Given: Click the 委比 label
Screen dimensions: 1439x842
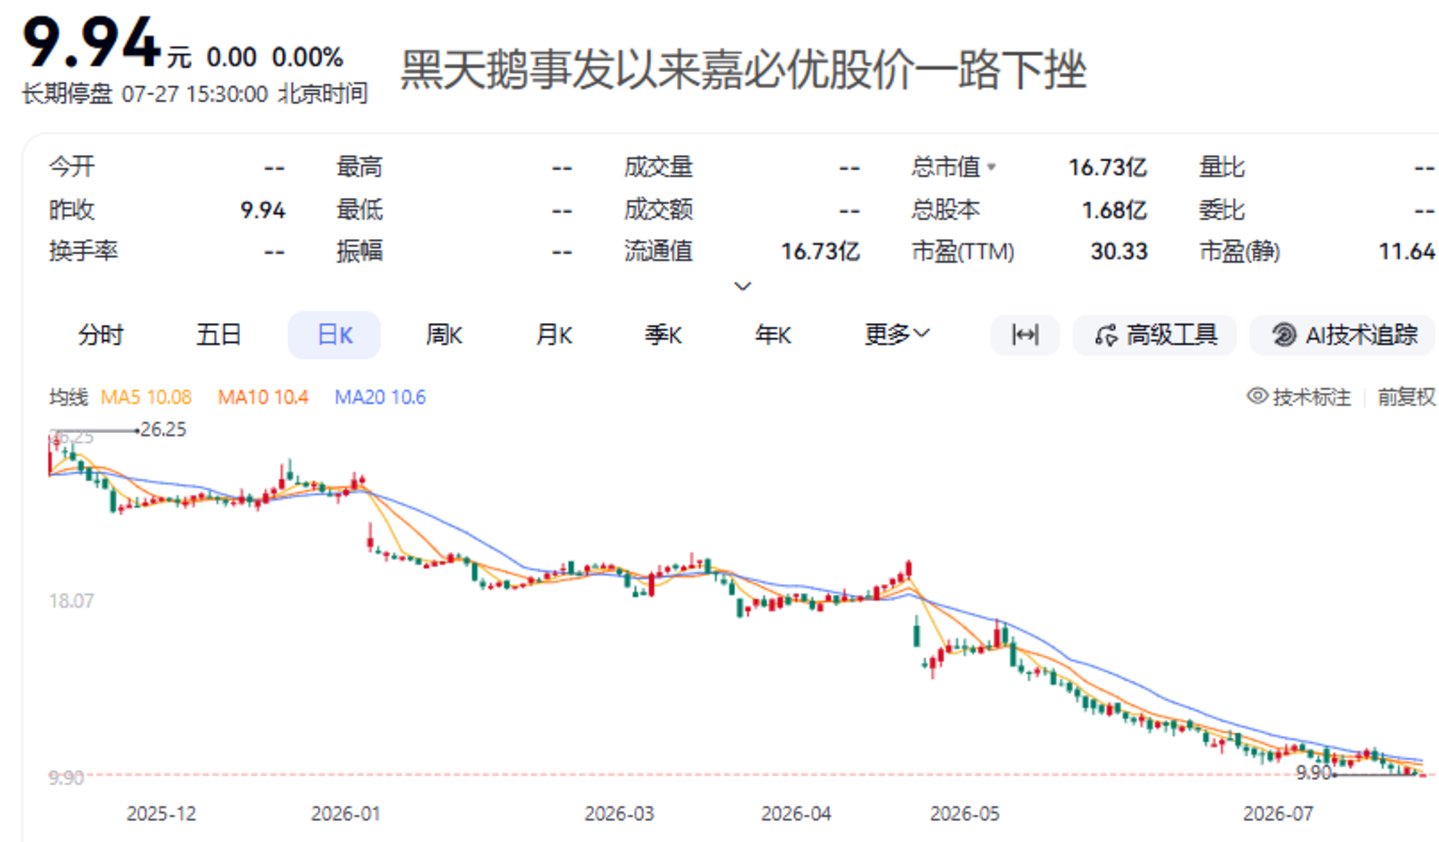Looking at the screenshot, I should tap(1222, 210).
